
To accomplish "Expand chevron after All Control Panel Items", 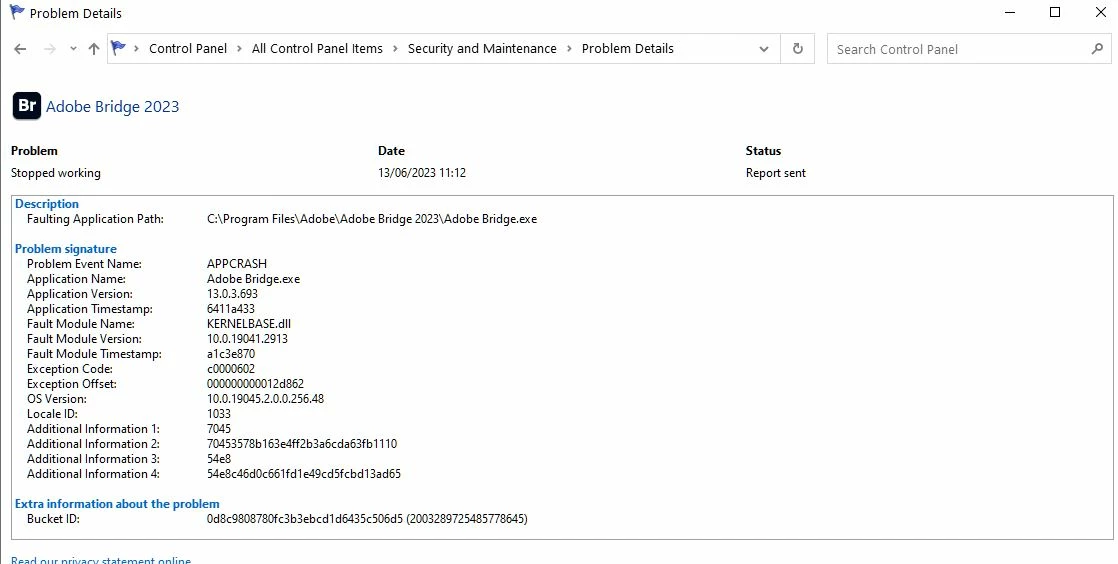I will click(395, 48).
